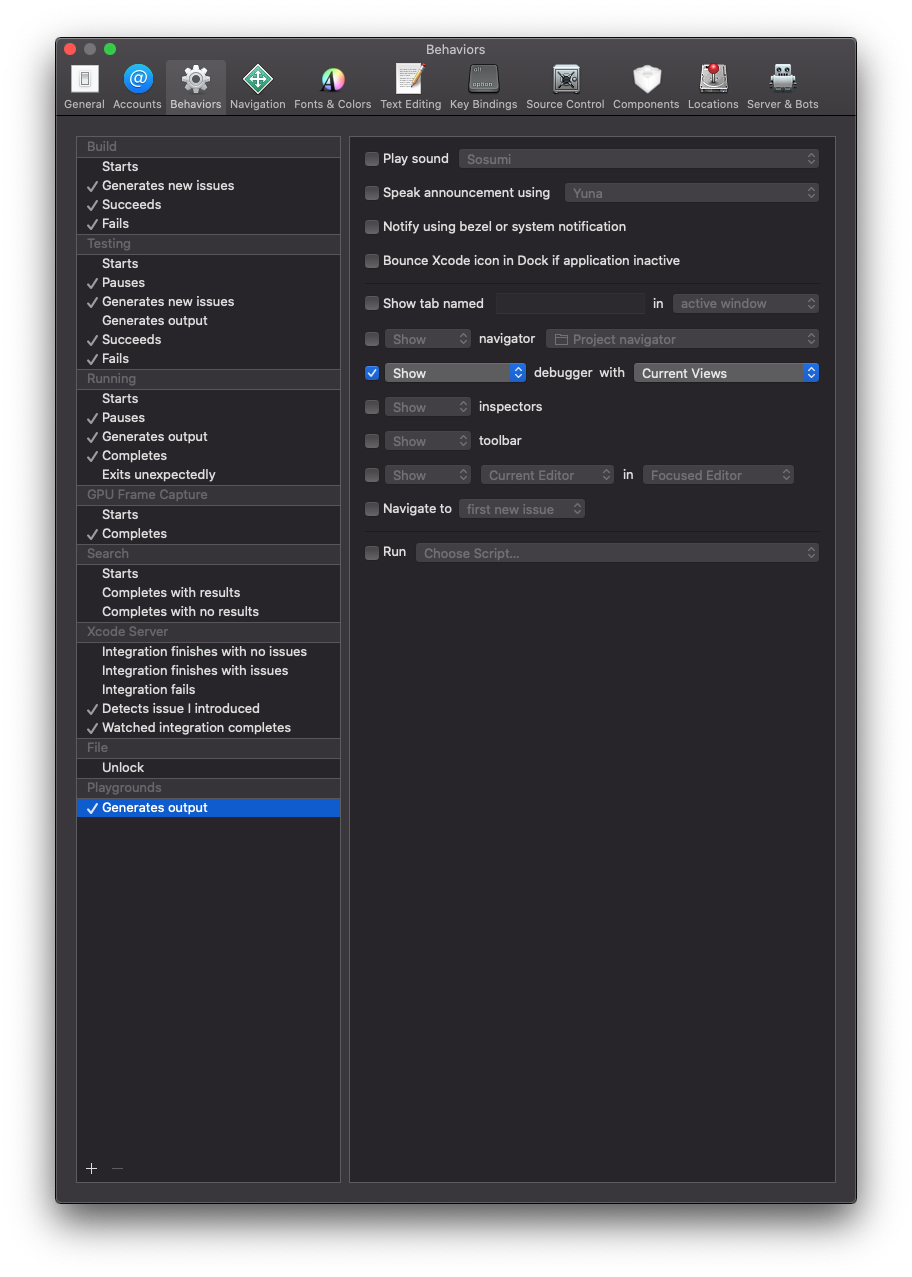Open the Yuna voice dropdown
Image resolution: width=912 pixels, height=1277 pixels.
pos(692,193)
